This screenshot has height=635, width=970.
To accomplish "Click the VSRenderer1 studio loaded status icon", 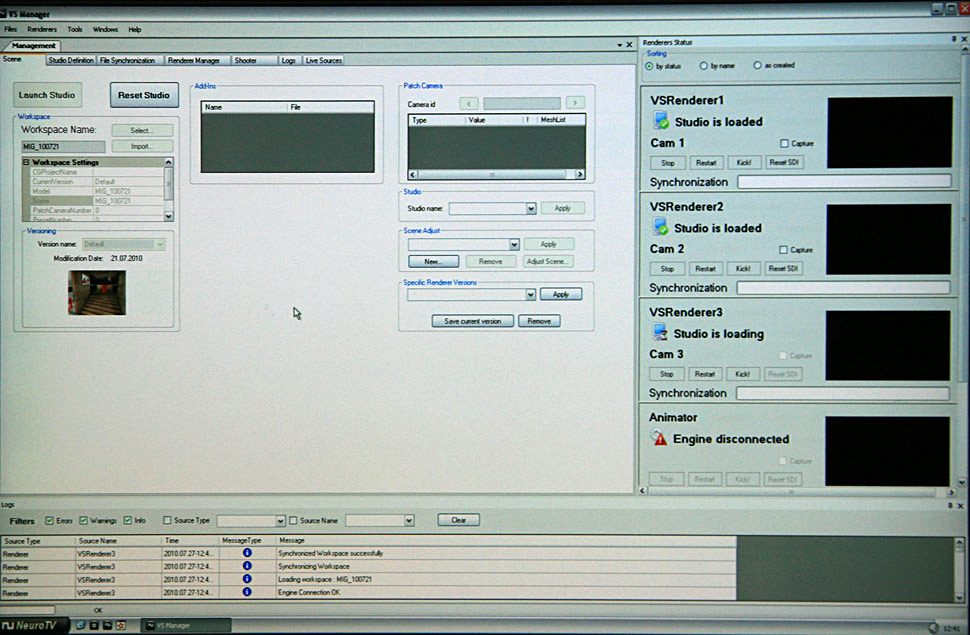I will (660, 121).
